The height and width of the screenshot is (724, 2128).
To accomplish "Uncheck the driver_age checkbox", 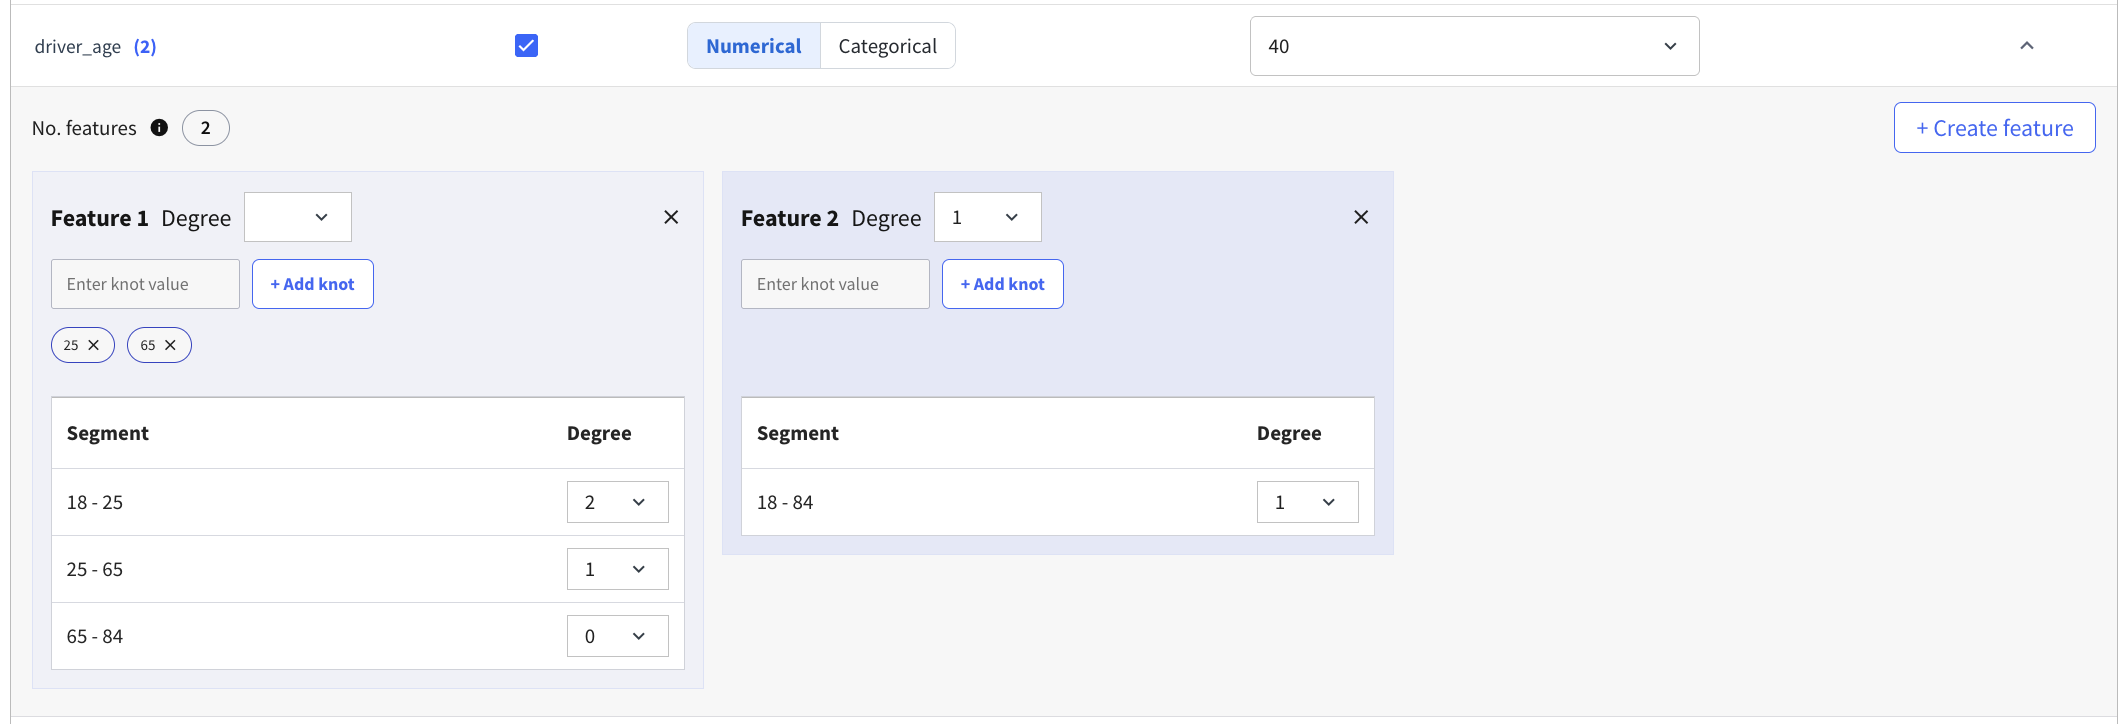I will coord(526,46).
